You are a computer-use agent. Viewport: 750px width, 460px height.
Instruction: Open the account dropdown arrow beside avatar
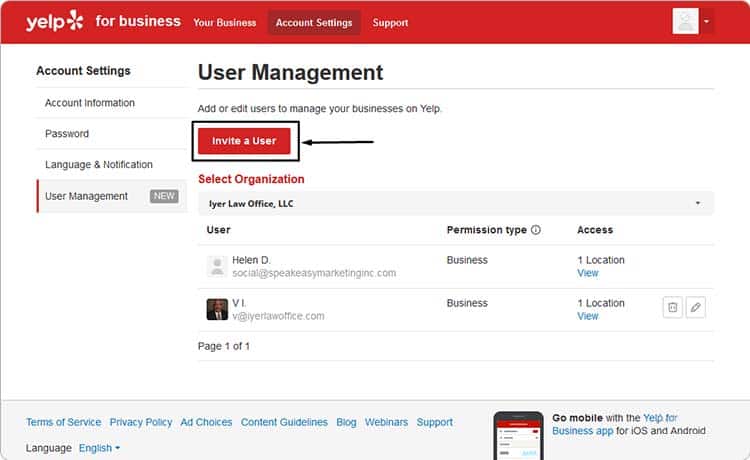706,21
